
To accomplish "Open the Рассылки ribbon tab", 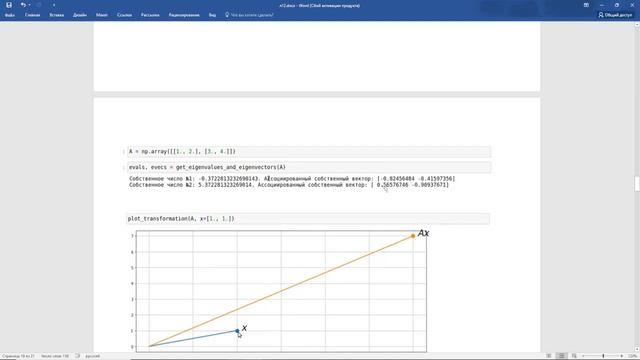I will [150, 15].
